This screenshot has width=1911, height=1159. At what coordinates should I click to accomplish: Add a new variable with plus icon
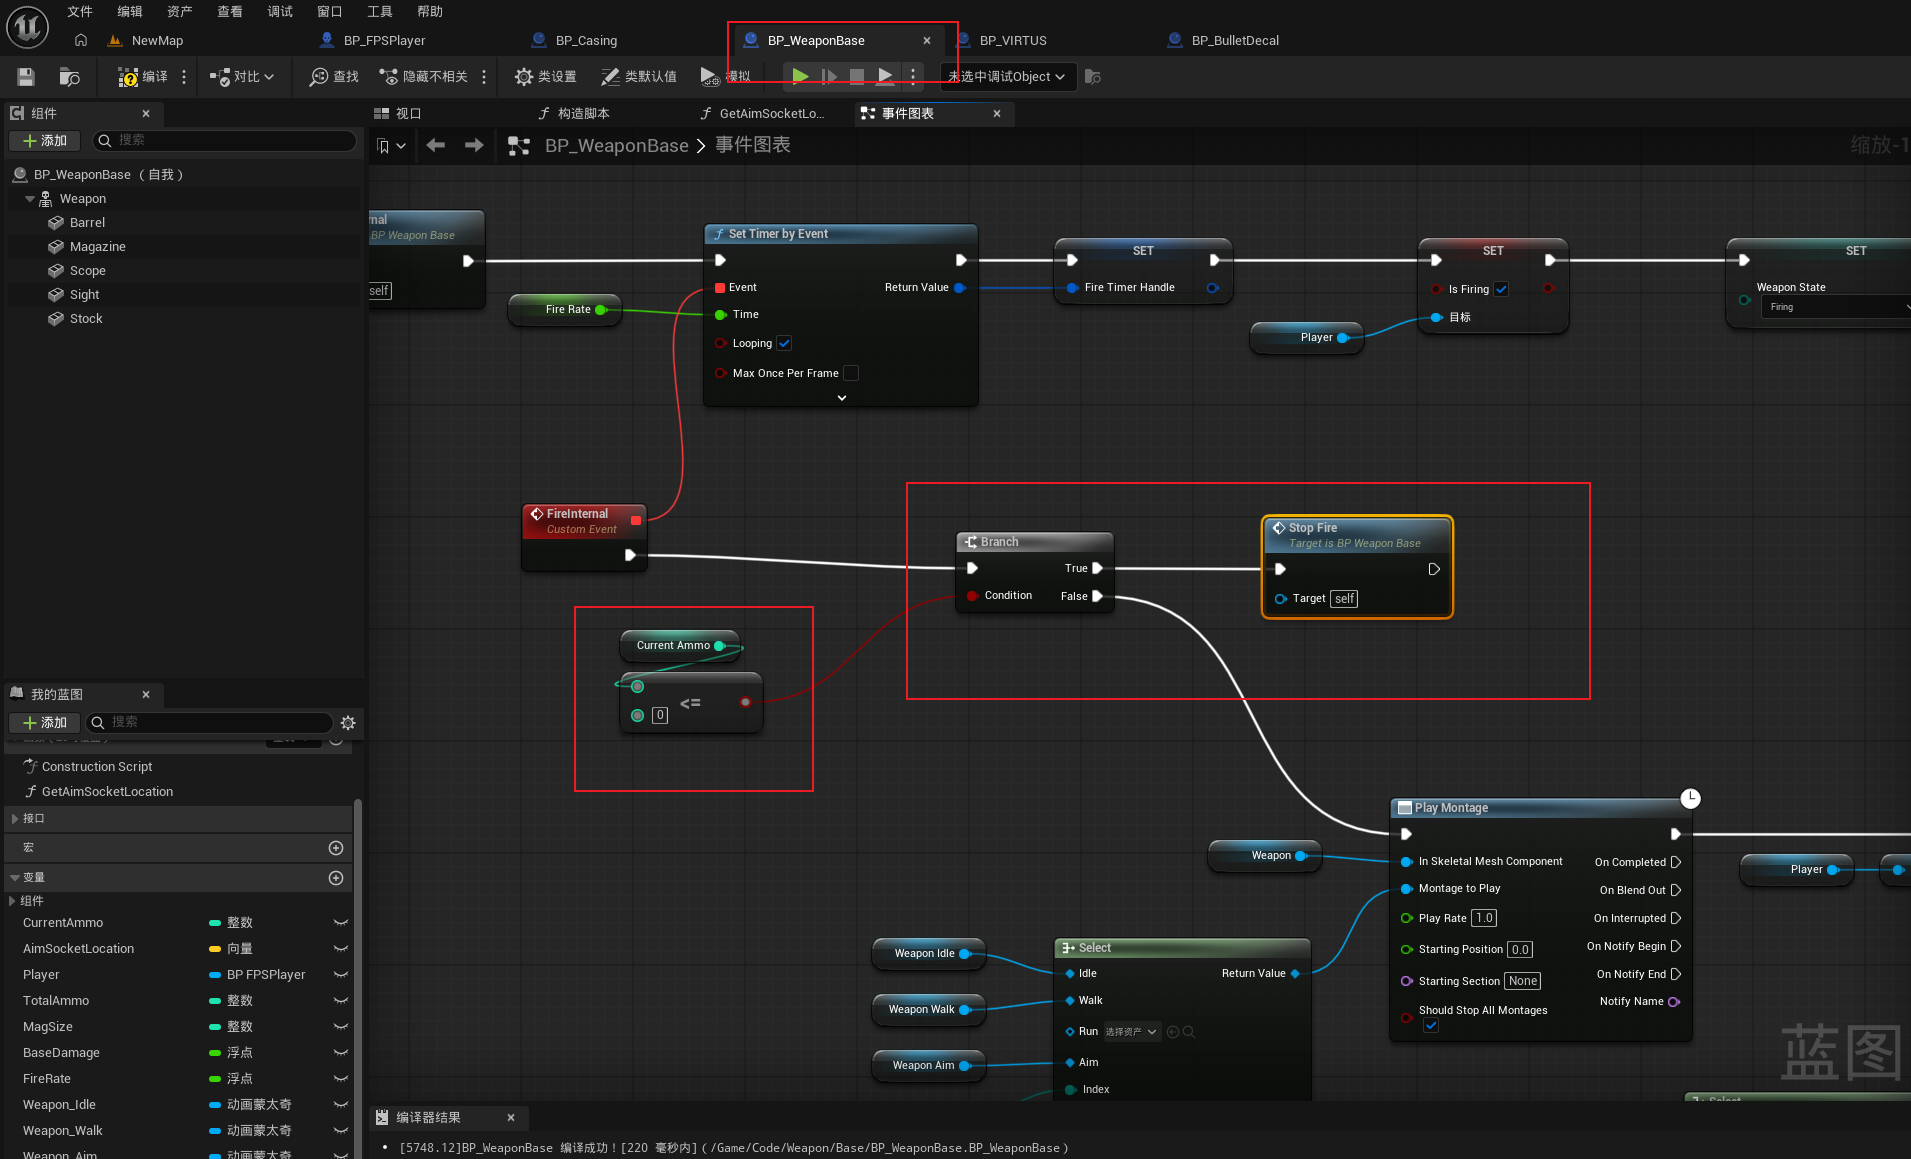(336, 878)
